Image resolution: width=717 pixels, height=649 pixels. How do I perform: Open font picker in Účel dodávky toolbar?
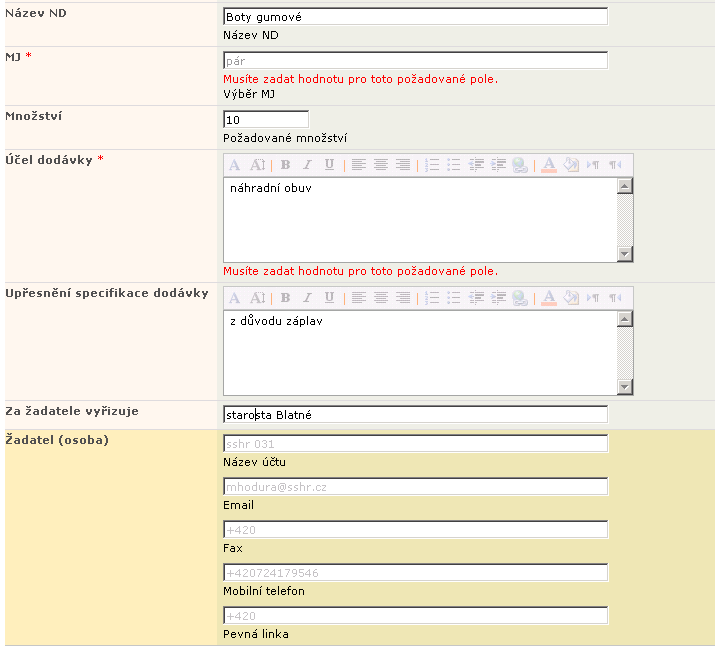coord(235,165)
